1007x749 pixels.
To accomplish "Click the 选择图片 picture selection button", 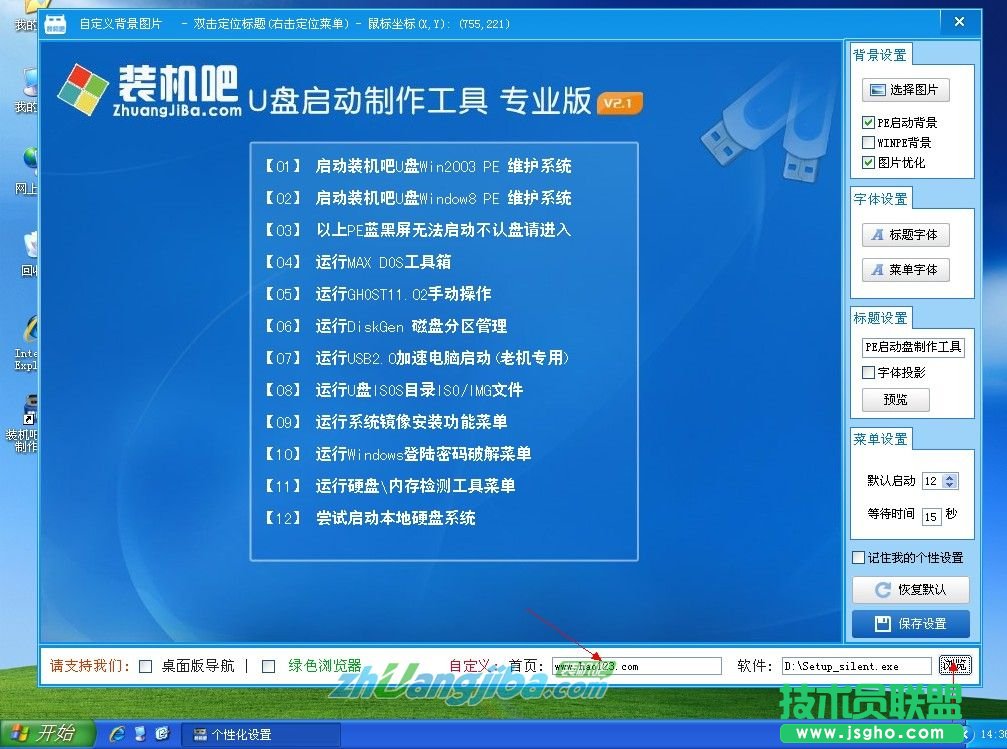I will click(907, 91).
